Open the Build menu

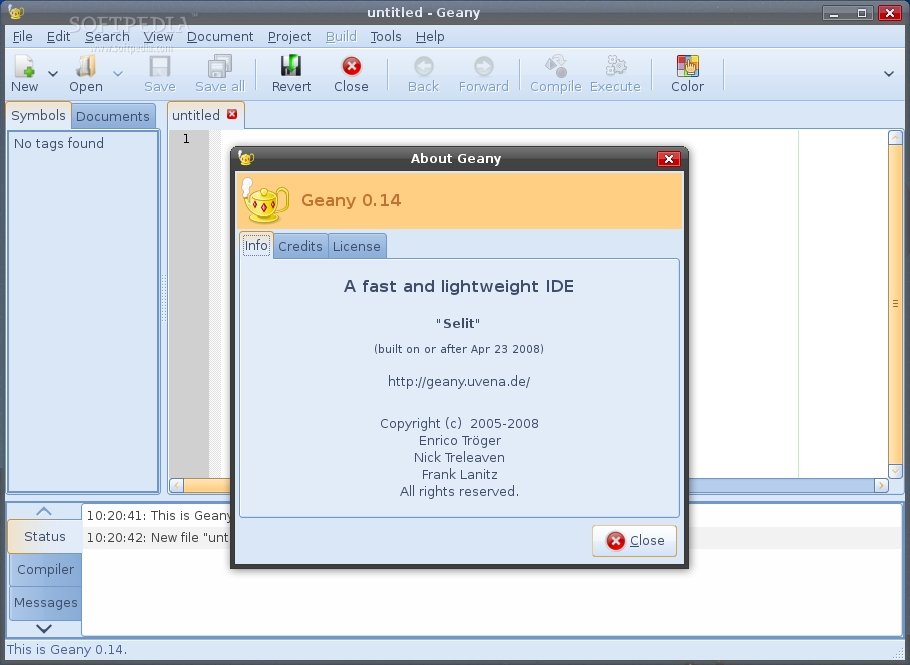(x=341, y=37)
